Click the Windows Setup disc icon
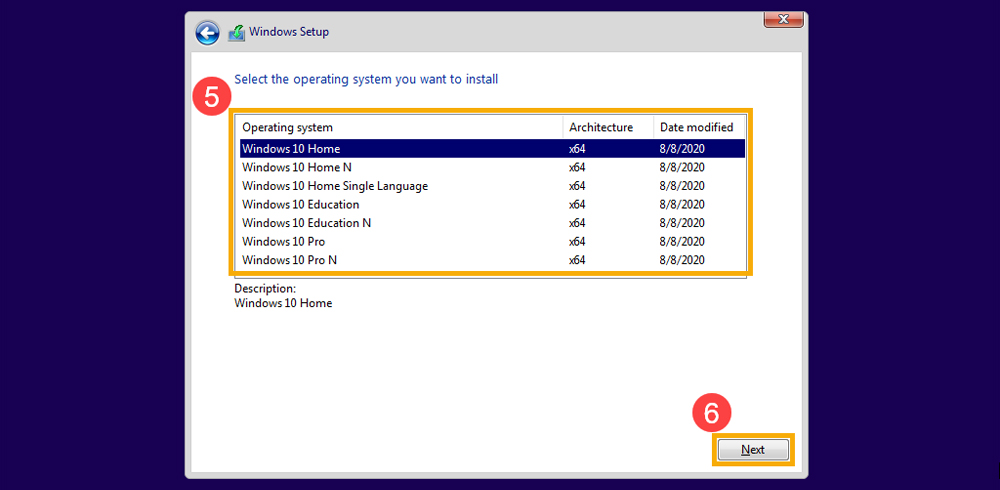The width and height of the screenshot is (1000, 490). coord(237,32)
